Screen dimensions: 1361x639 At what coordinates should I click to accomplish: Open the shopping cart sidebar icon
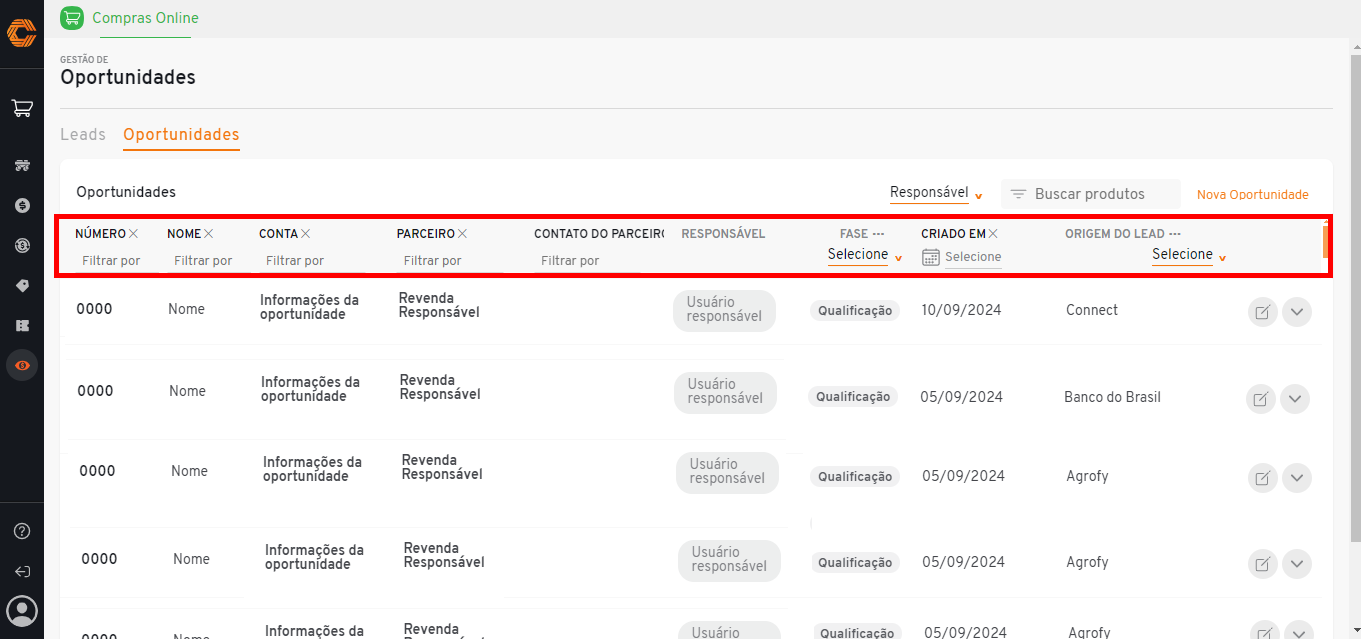click(x=22, y=108)
